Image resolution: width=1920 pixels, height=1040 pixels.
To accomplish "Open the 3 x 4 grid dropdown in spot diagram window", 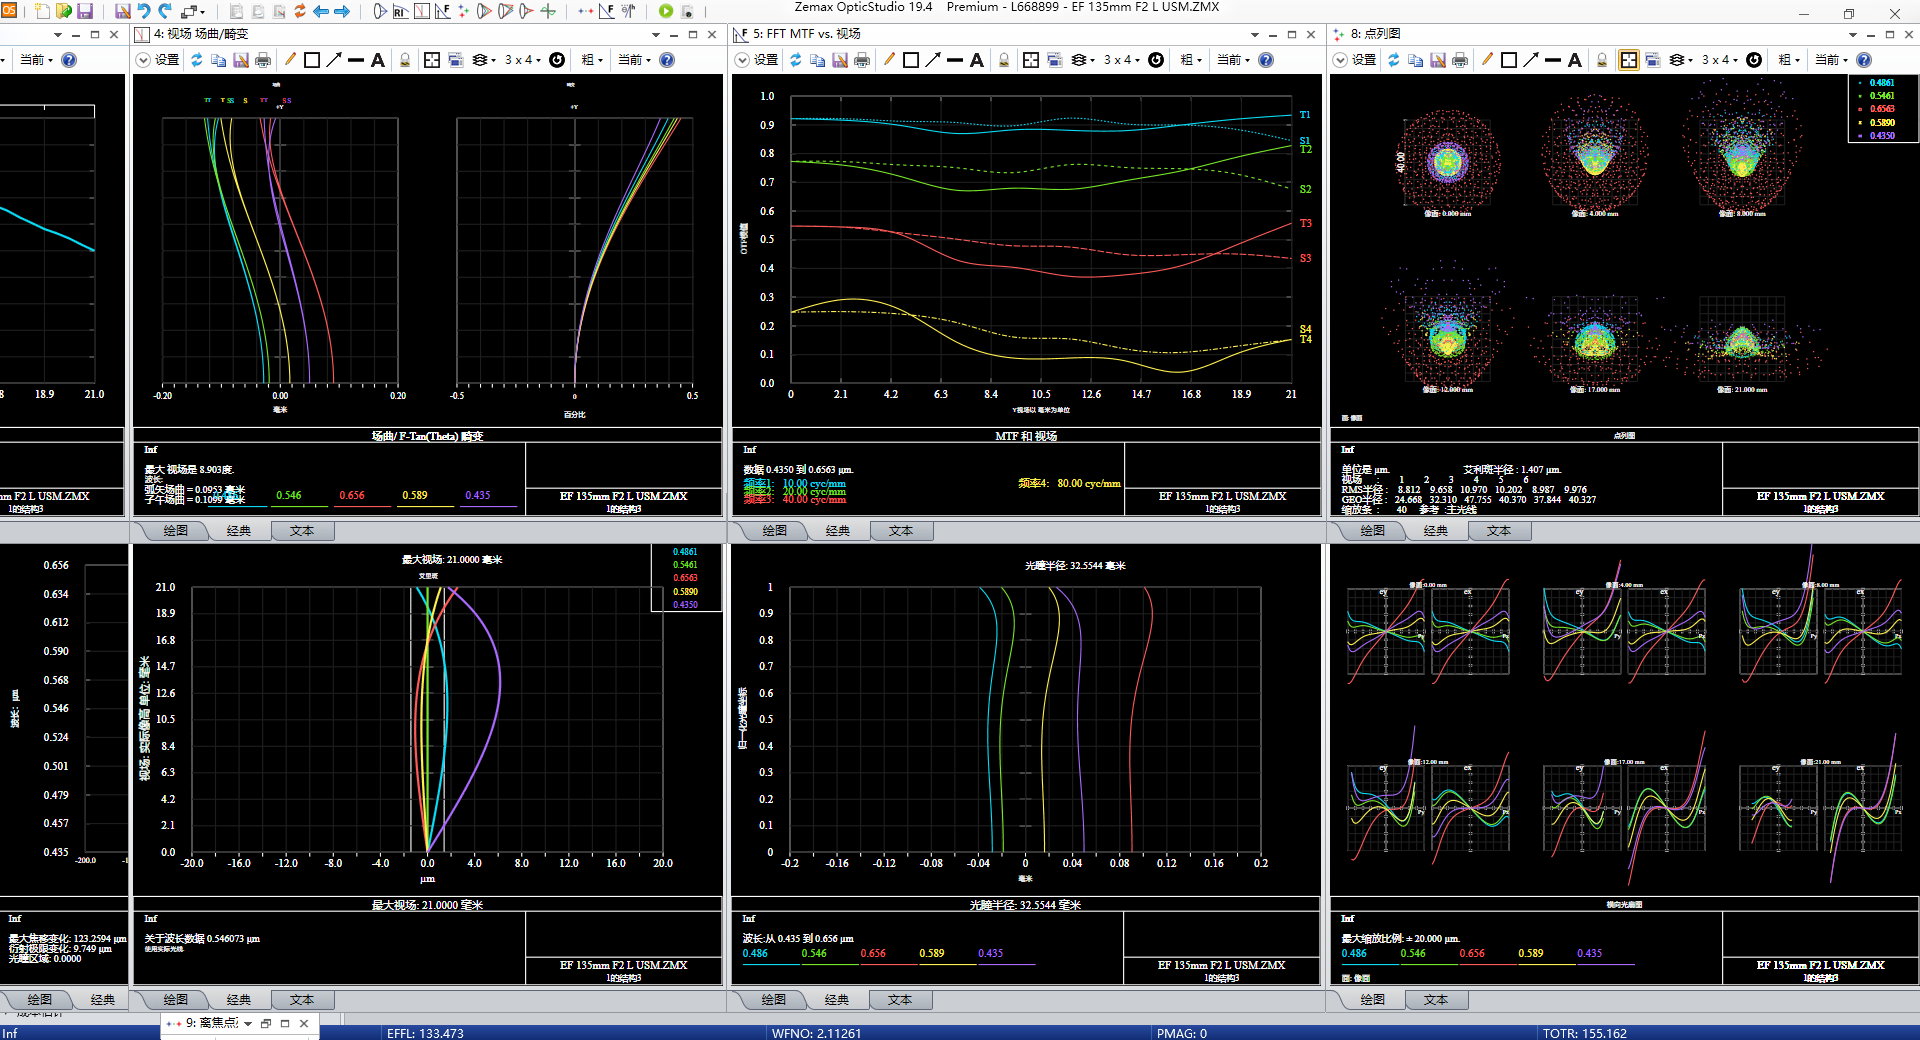I will point(1721,60).
